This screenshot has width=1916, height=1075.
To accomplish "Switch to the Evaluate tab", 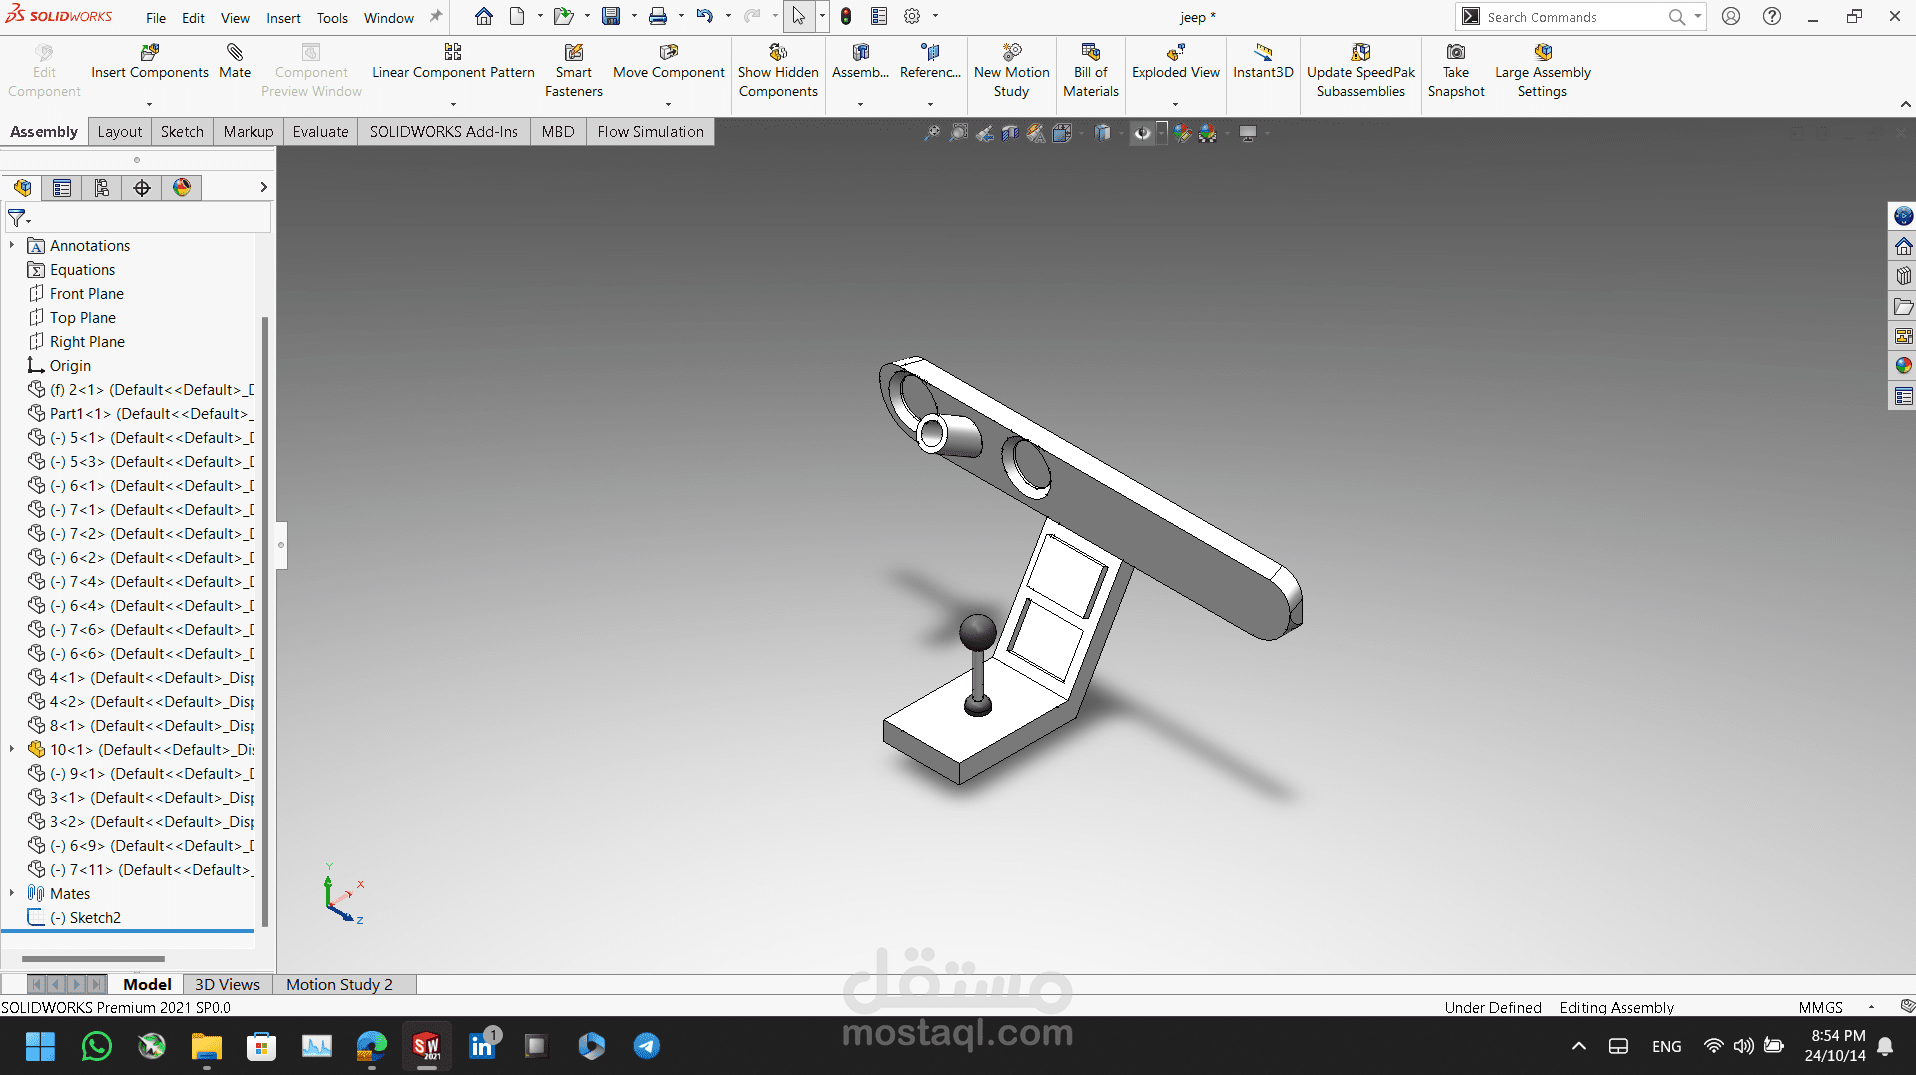I will coord(320,131).
